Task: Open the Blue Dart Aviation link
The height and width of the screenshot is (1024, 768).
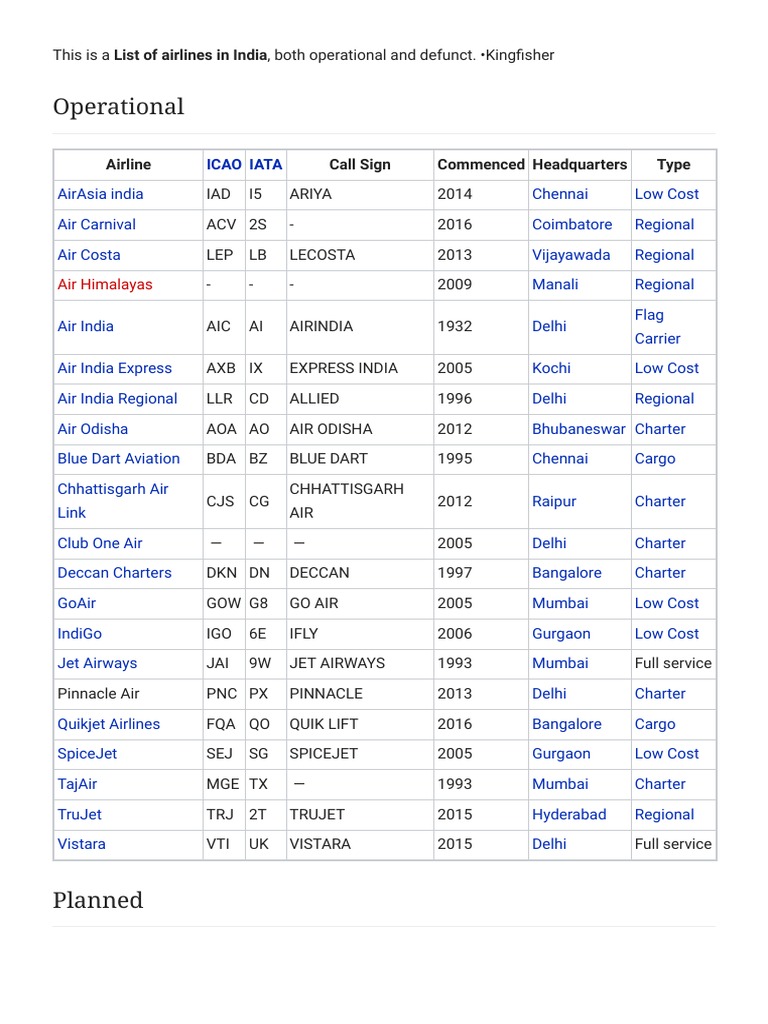Action: [x=118, y=458]
